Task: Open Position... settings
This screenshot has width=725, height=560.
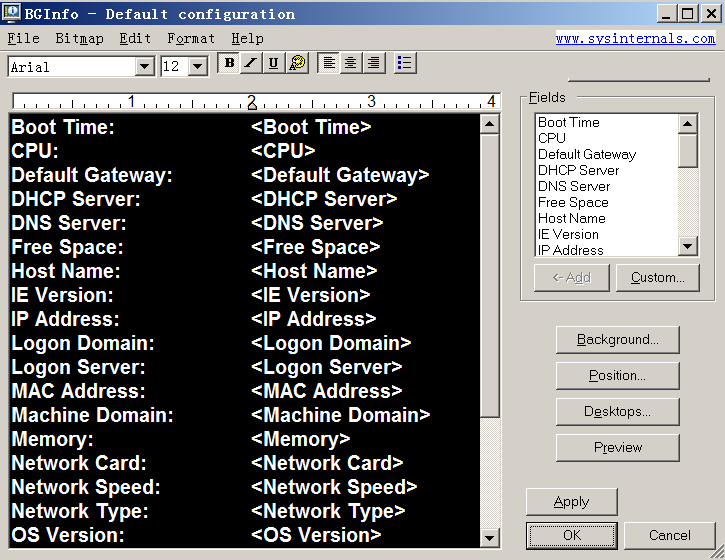Action: click(618, 375)
